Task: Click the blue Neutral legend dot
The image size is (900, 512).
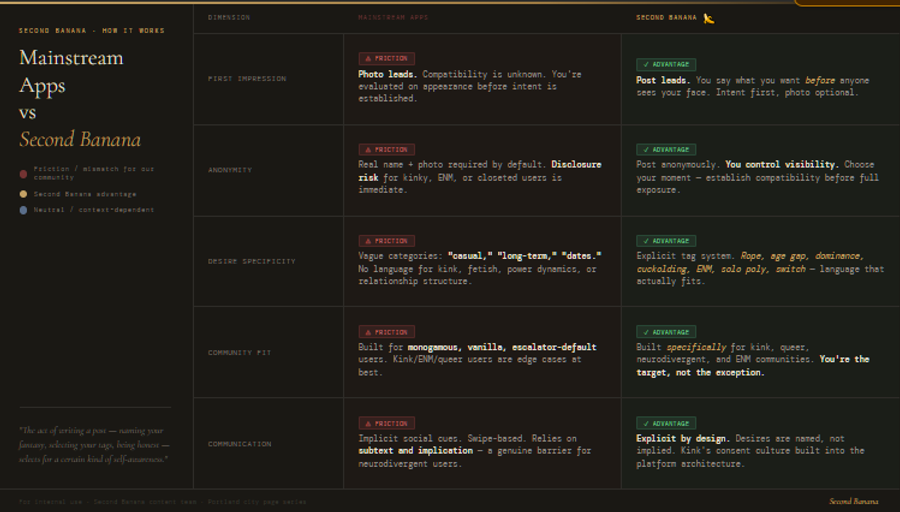Action: coord(24,210)
